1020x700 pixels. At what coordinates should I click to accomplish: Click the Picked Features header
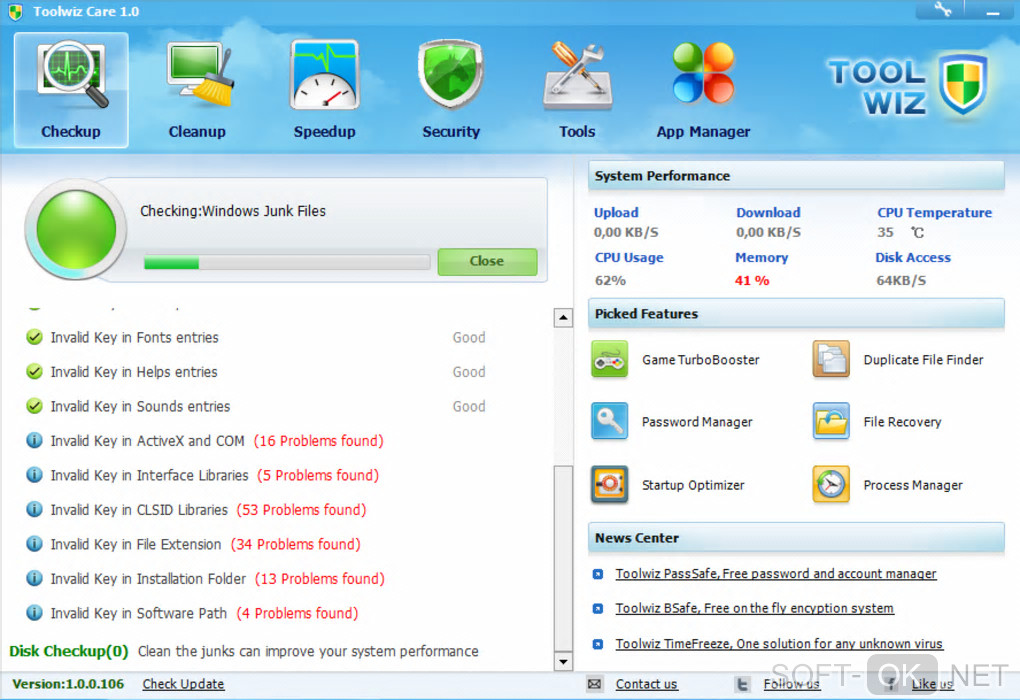pos(796,314)
